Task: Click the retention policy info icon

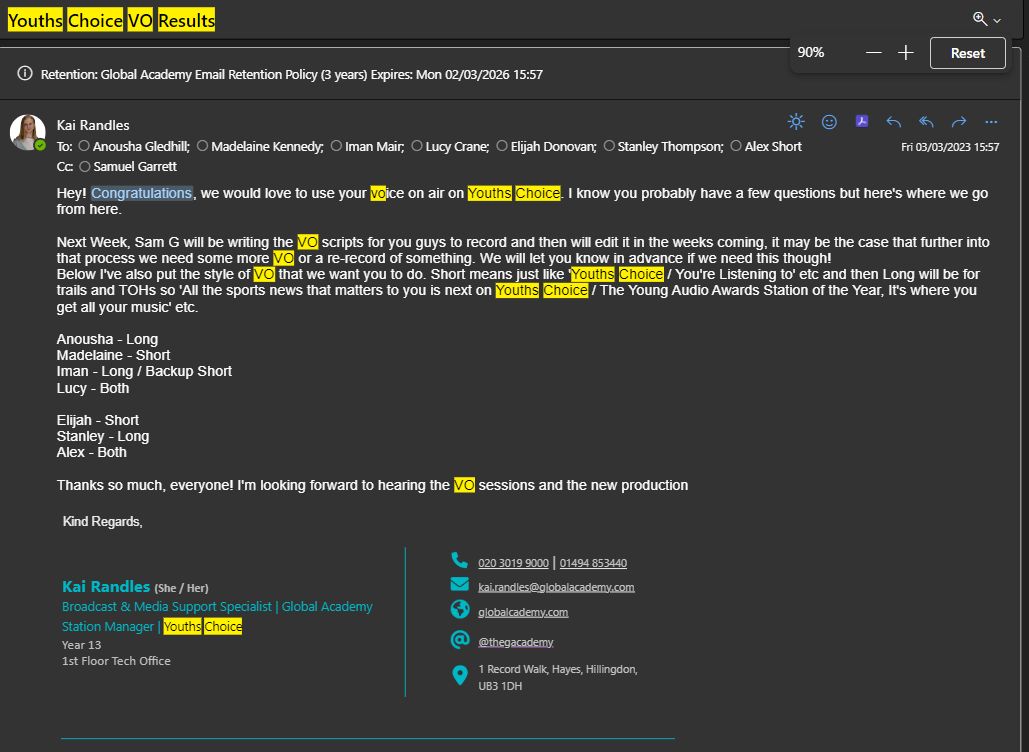Action: point(25,74)
